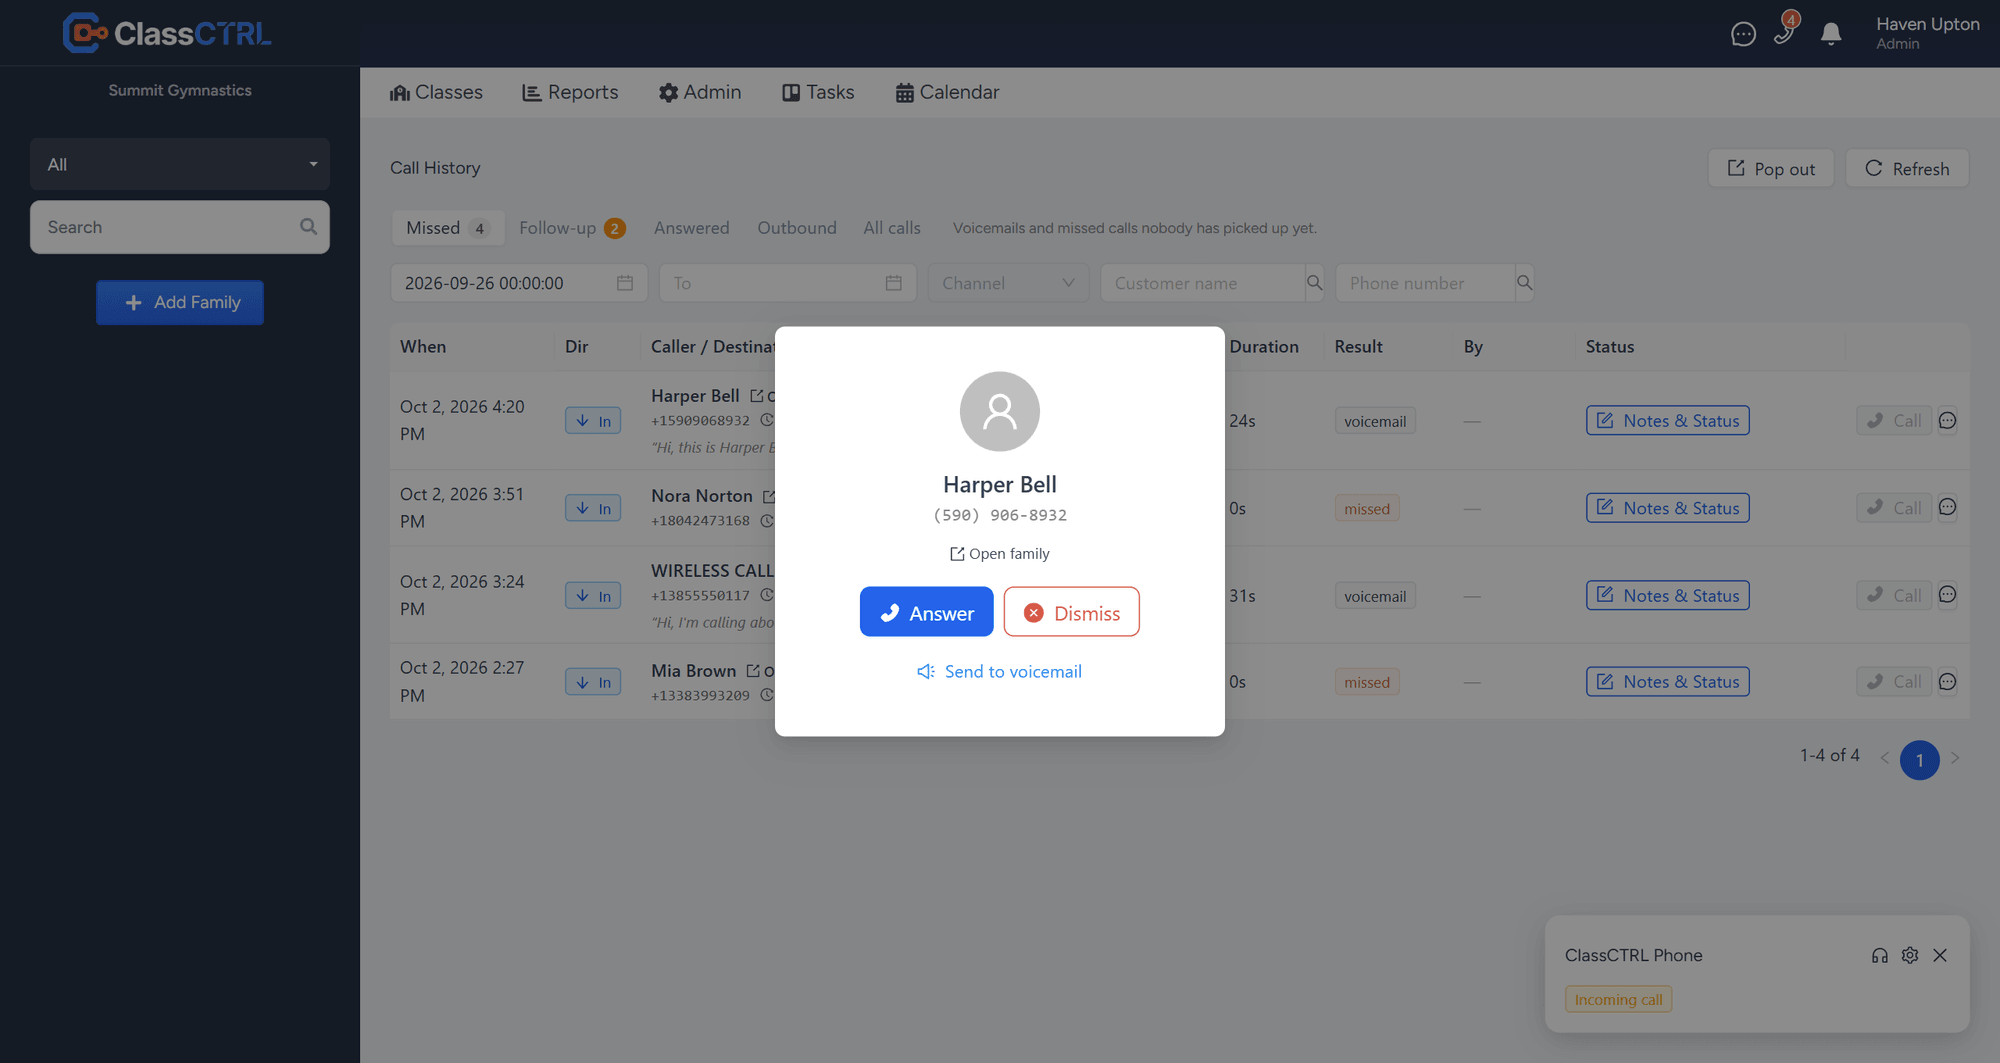Image resolution: width=2000 pixels, height=1063 pixels.
Task: Open the Reports menu
Action: point(570,92)
